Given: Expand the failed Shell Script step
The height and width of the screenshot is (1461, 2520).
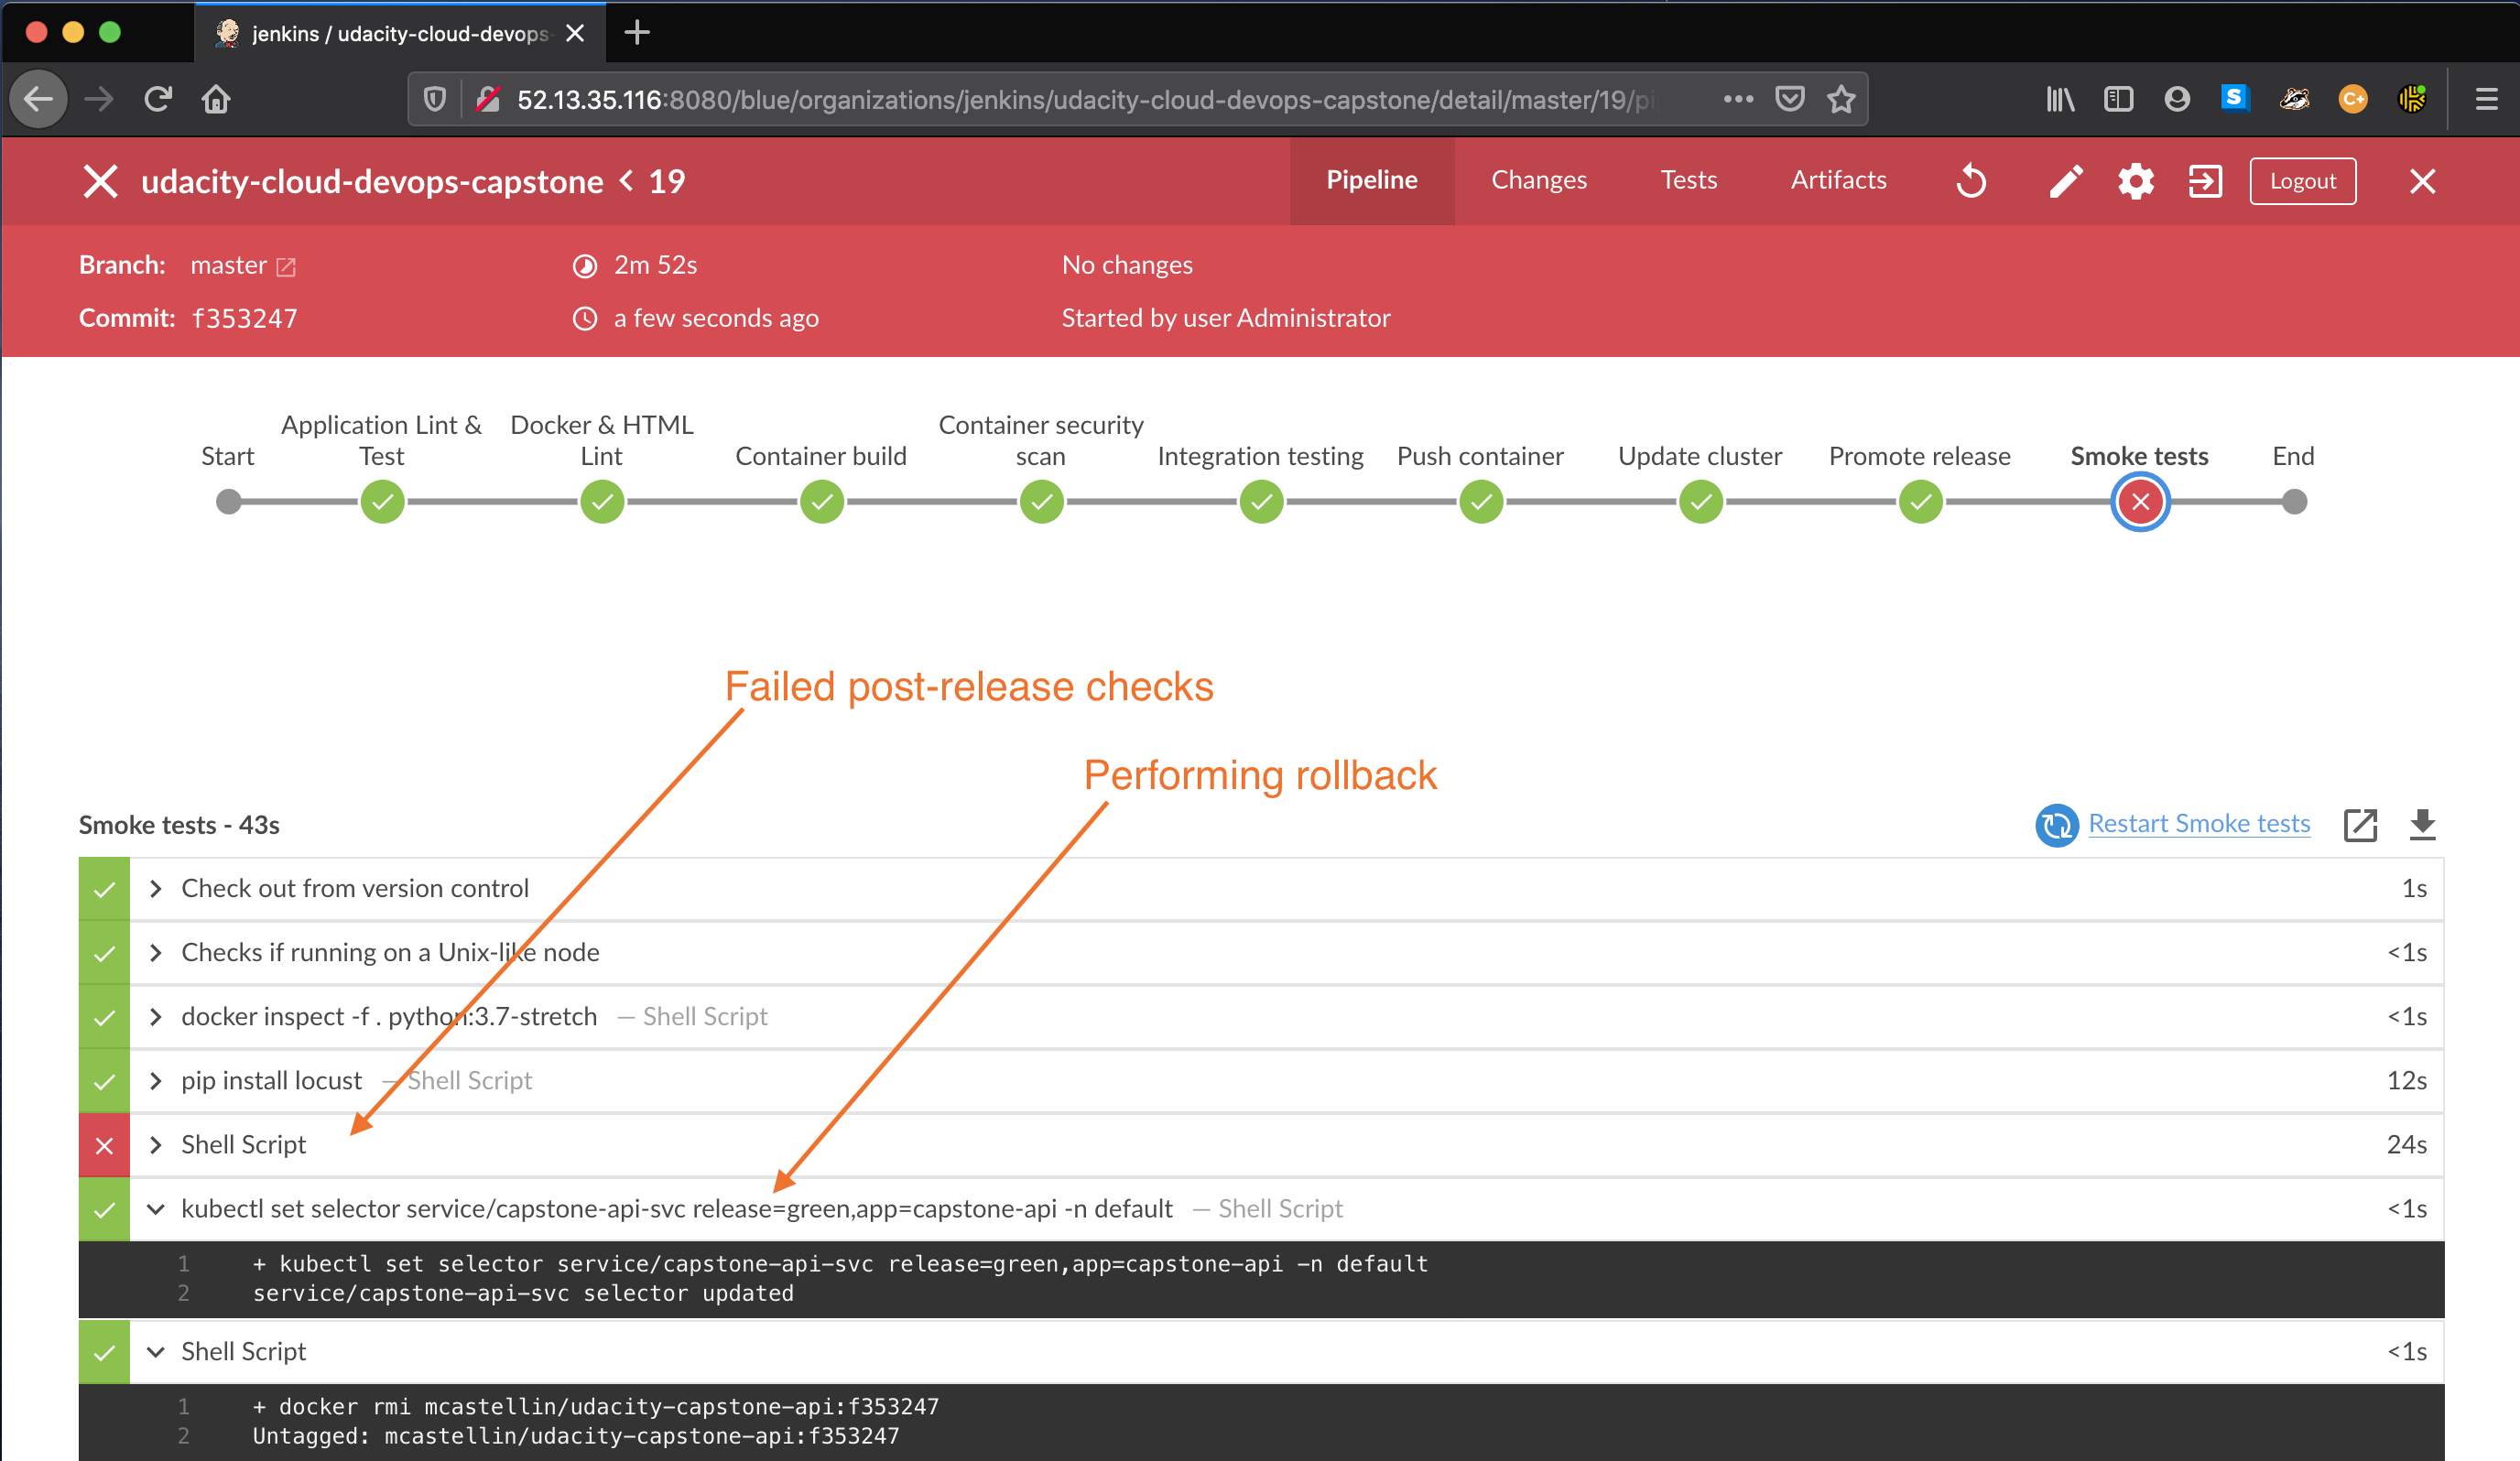Looking at the screenshot, I should pyautogui.click(x=156, y=1145).
